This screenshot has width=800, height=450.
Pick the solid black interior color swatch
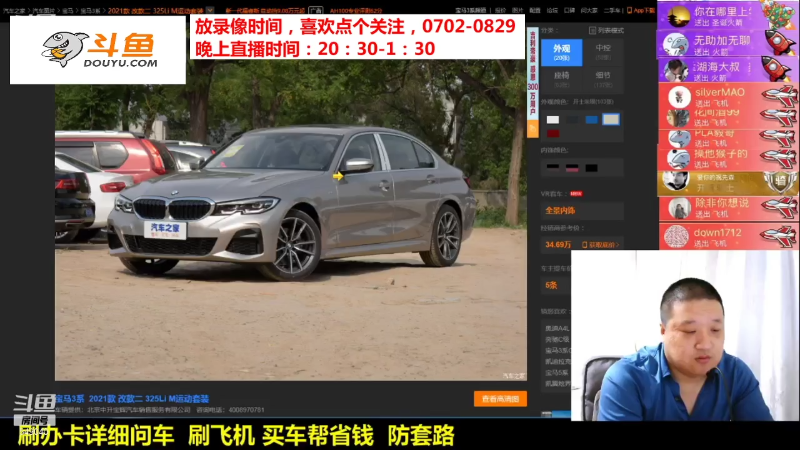pos(591,167)
